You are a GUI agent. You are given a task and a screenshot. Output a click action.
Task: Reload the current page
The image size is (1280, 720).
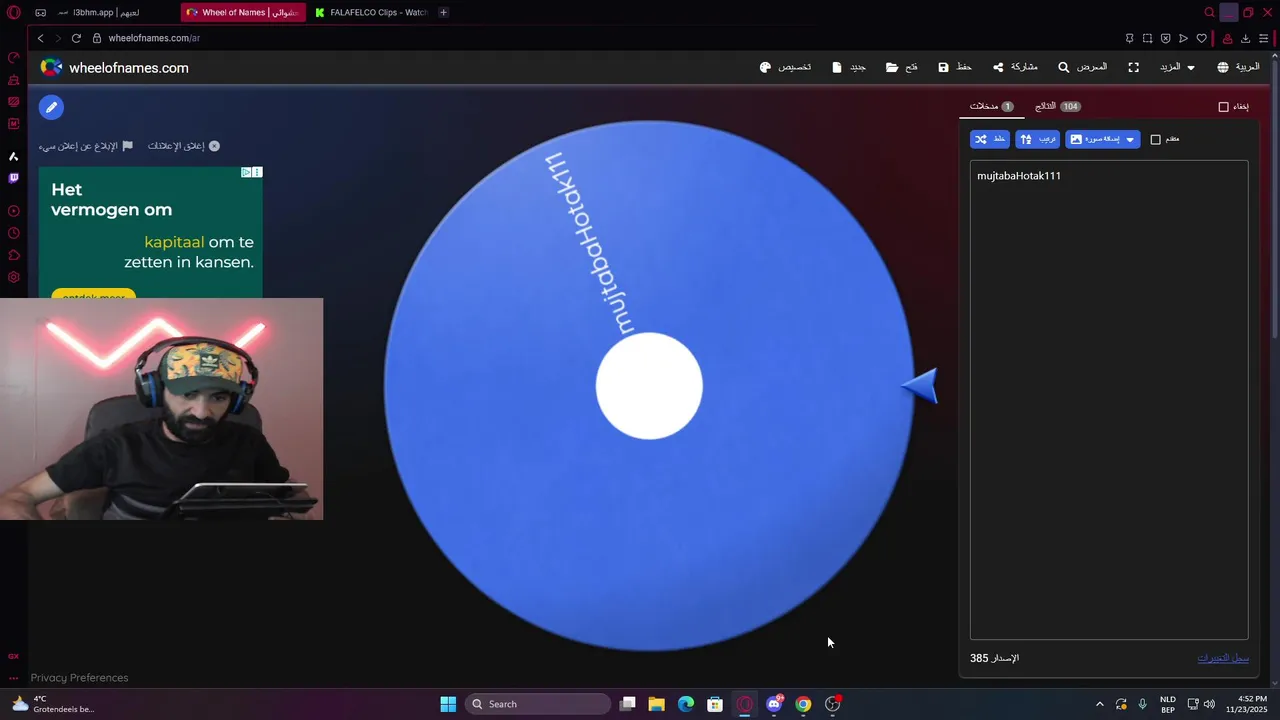tap(76, 38)
